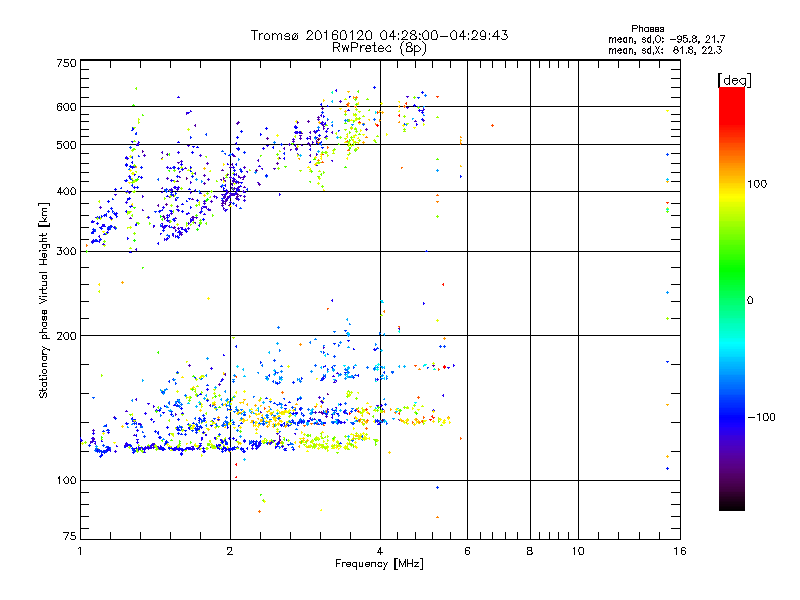
Task: Click the x-axis tick label "4"
Action: [380, 551]
